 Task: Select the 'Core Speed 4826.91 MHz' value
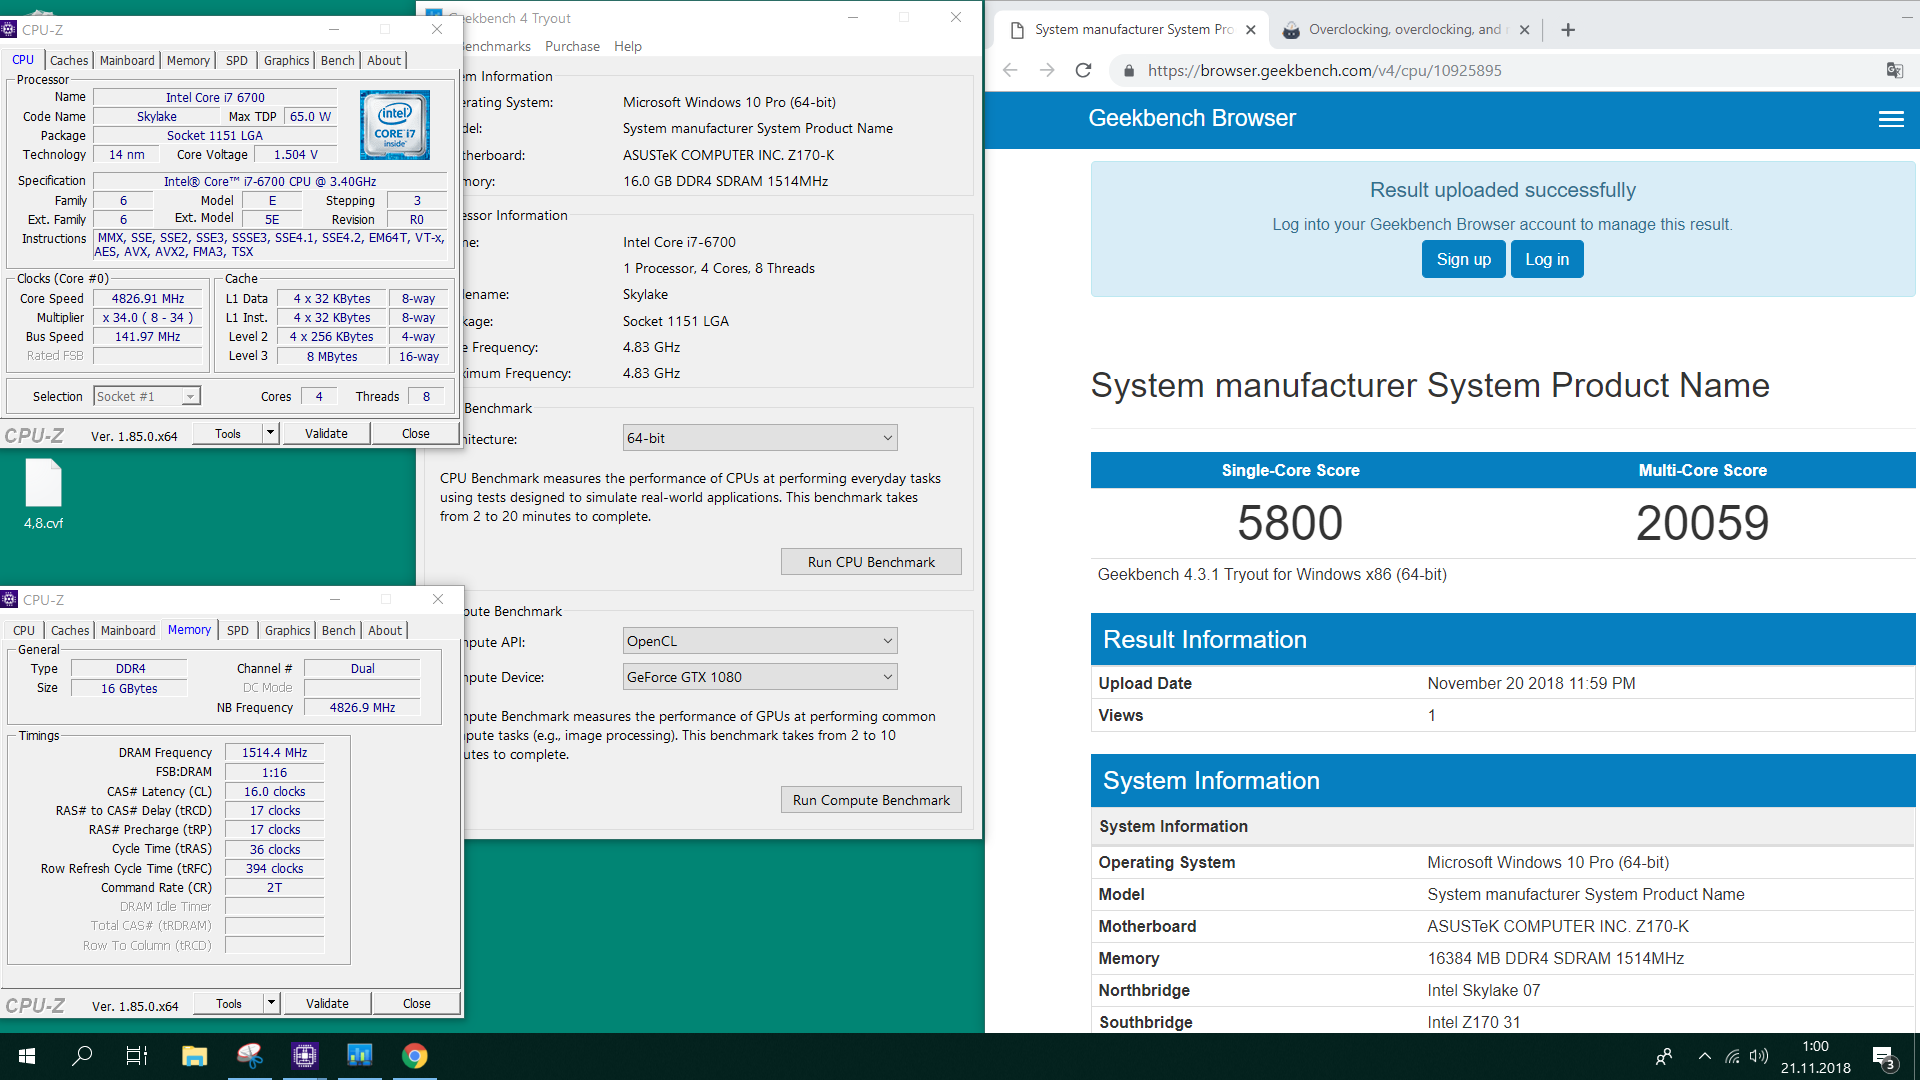(x=148, y=298)
